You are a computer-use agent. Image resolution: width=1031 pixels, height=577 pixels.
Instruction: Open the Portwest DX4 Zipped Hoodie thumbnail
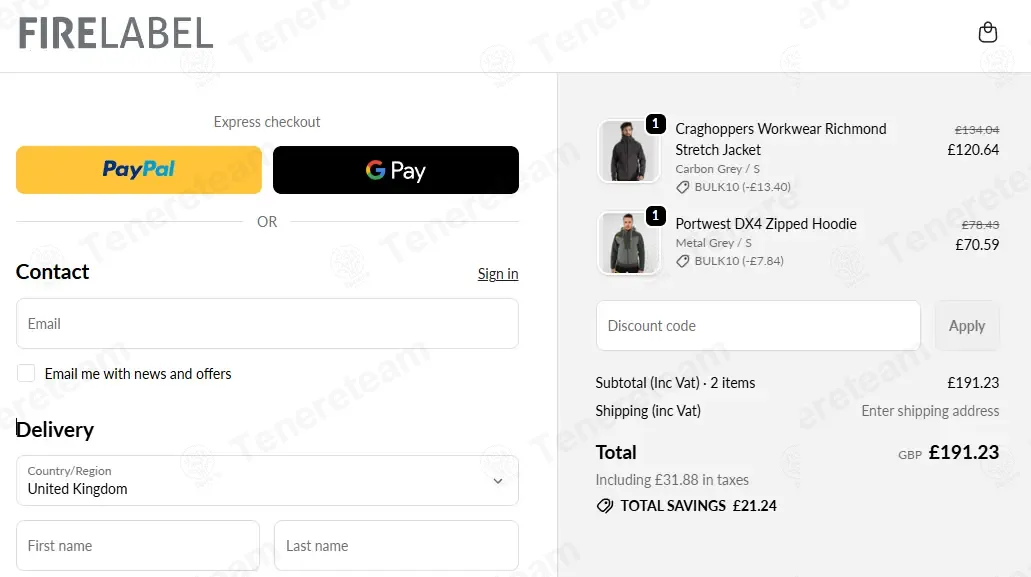click(627, 243)
